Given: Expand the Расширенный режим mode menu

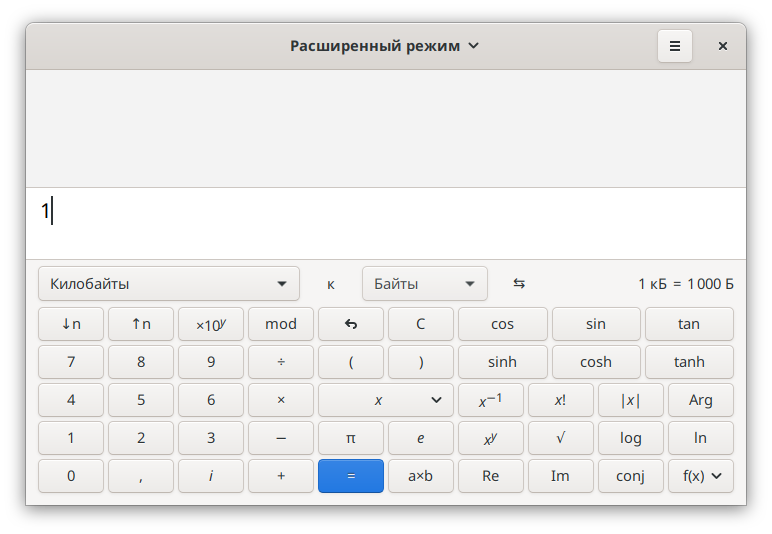Looking at the screenshot, I should [385, 46].
